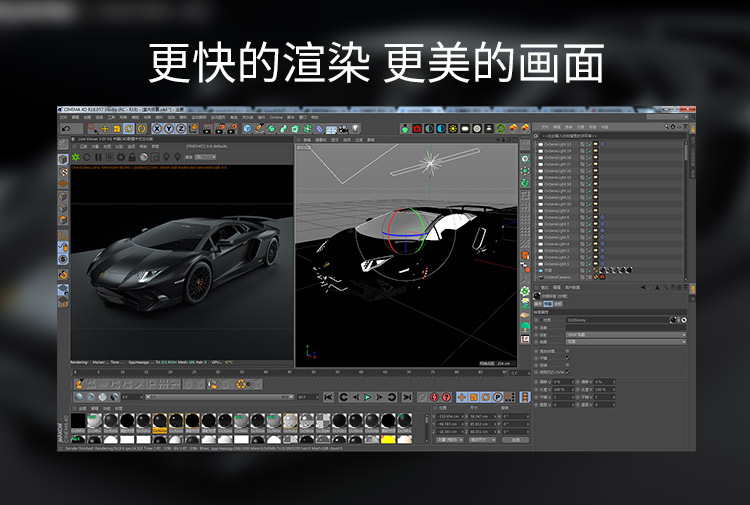Go to start of animation
Screen dimensions: 750x505
[x=328, y=397]
